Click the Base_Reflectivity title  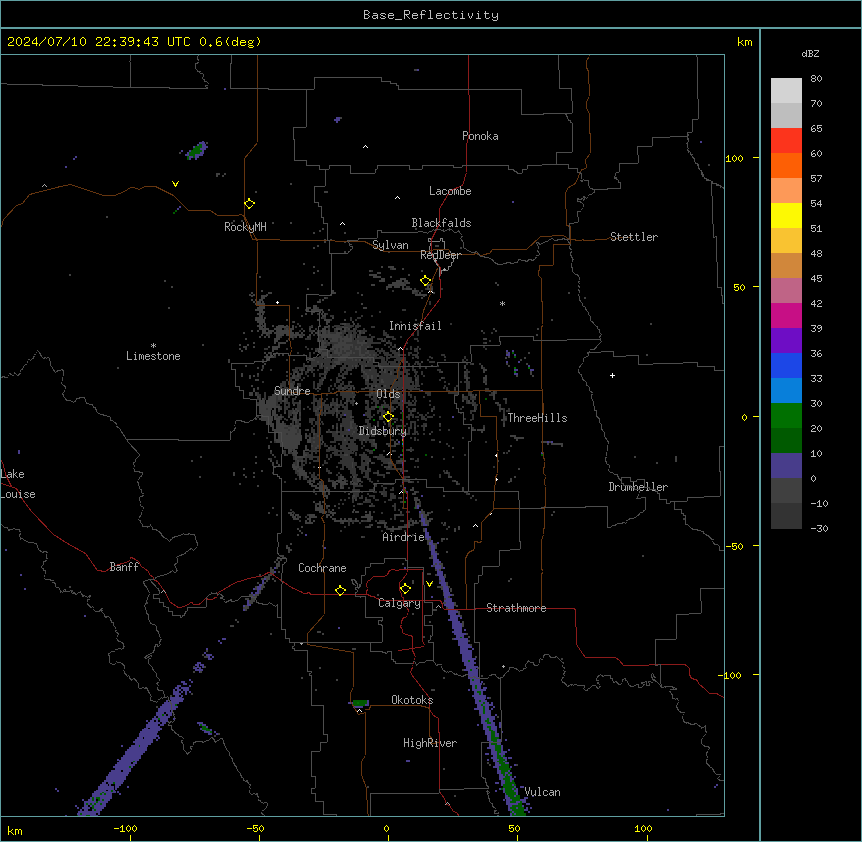point(431,15)
